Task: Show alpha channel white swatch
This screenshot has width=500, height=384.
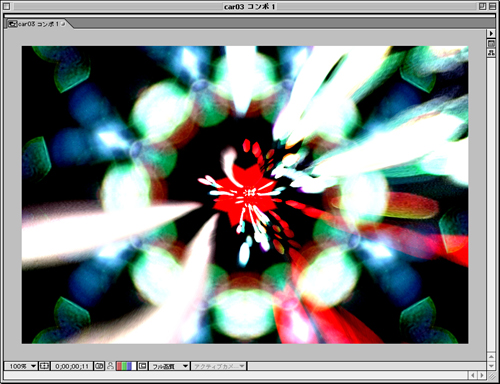Action: pos(134,366)
